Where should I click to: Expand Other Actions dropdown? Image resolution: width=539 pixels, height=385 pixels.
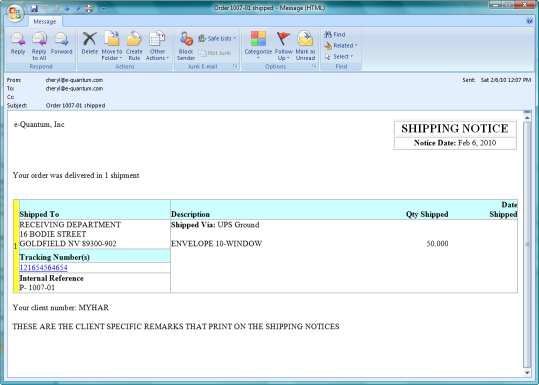[157, 46]
